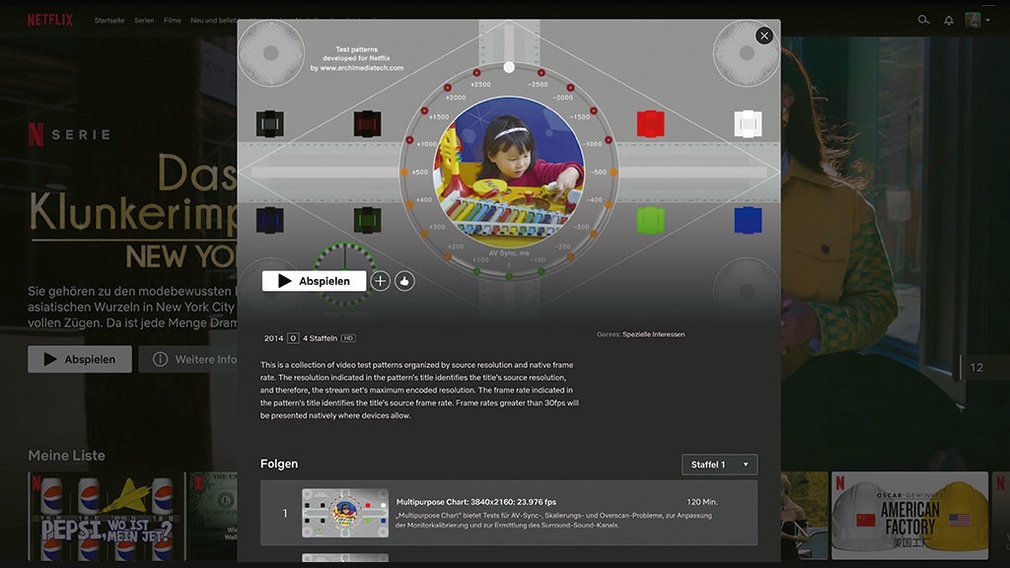Image resolution: width=1010 pixels, height=568 pixels.
Task: Click the Netflix logo
Action: [50, 20]
